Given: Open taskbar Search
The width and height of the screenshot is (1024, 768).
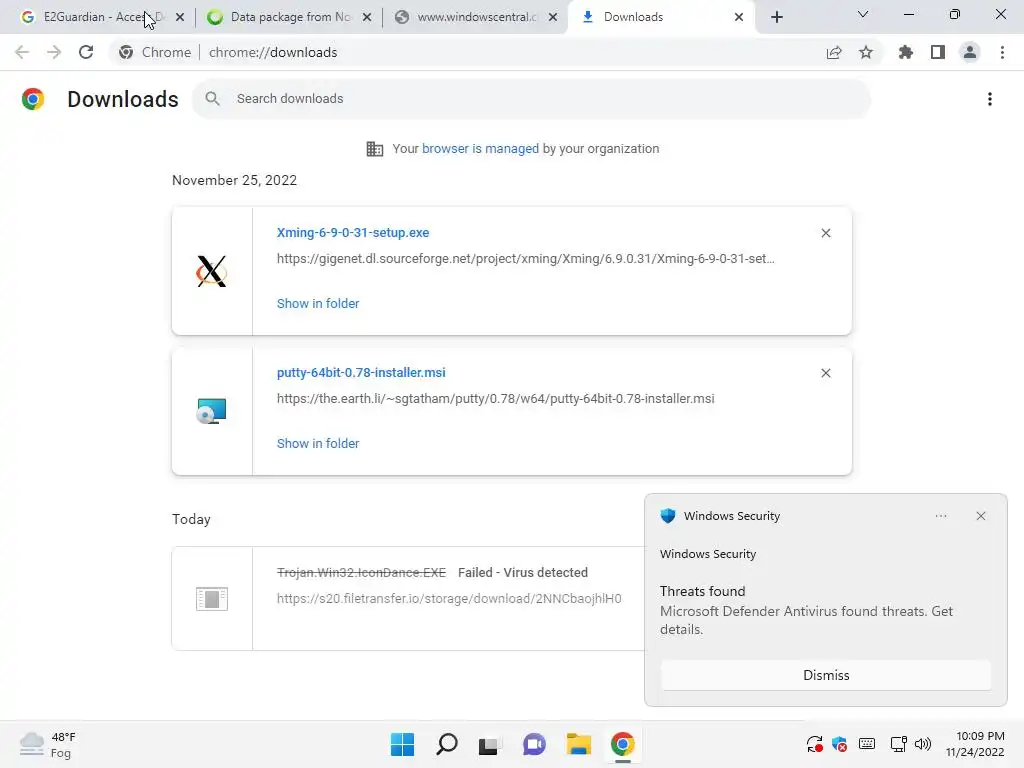Looking at the screenshot, I should tap(447, 744).
